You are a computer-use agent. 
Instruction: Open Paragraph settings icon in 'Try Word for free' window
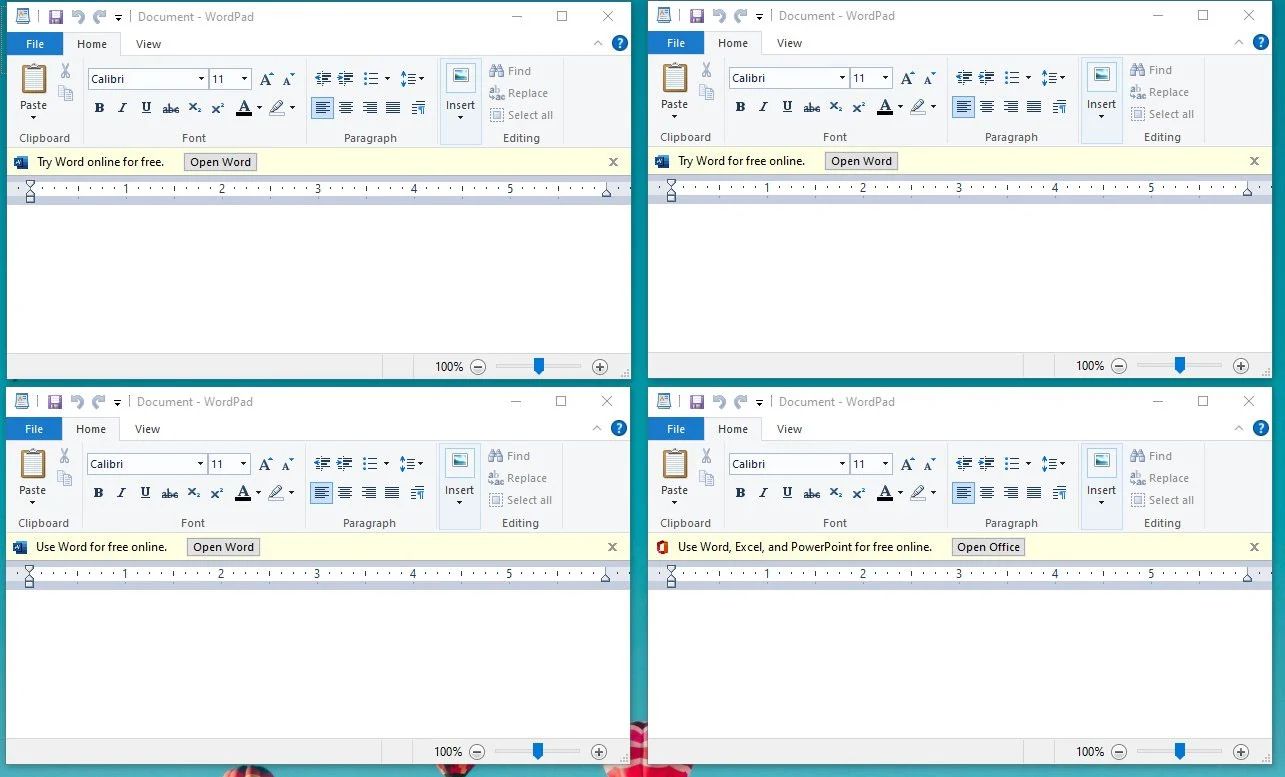click(1059, 107)
